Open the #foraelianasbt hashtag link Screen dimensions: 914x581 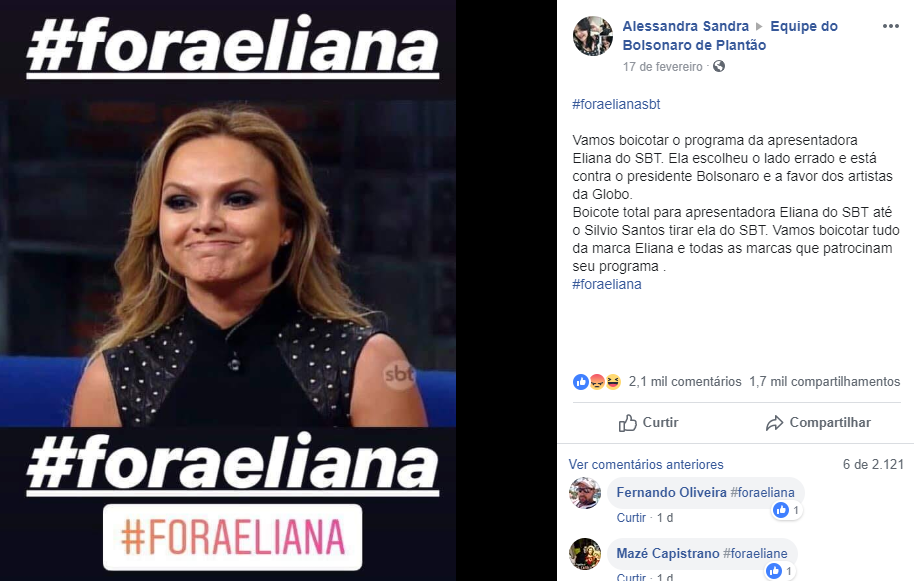(616, 104)
